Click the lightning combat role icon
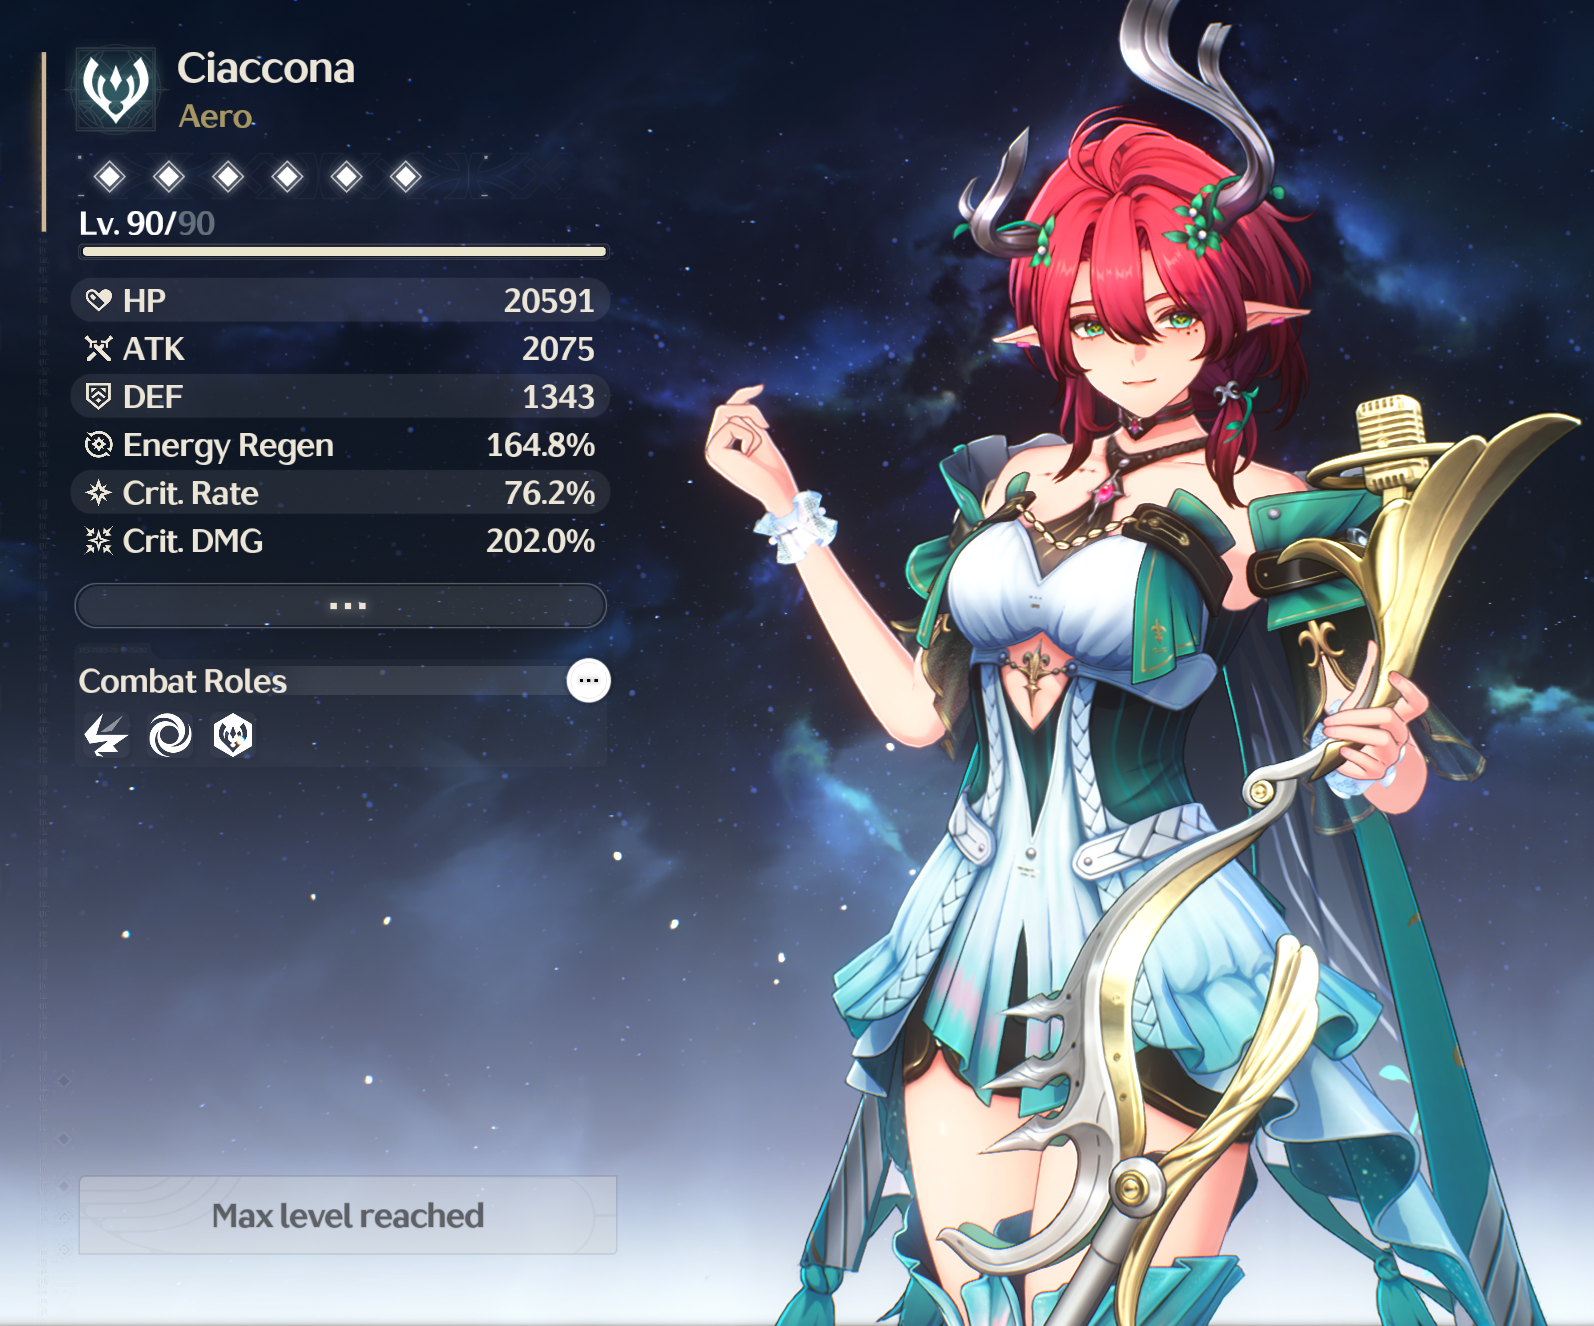Viewport: 1594px width, 1326px height. 105,736
